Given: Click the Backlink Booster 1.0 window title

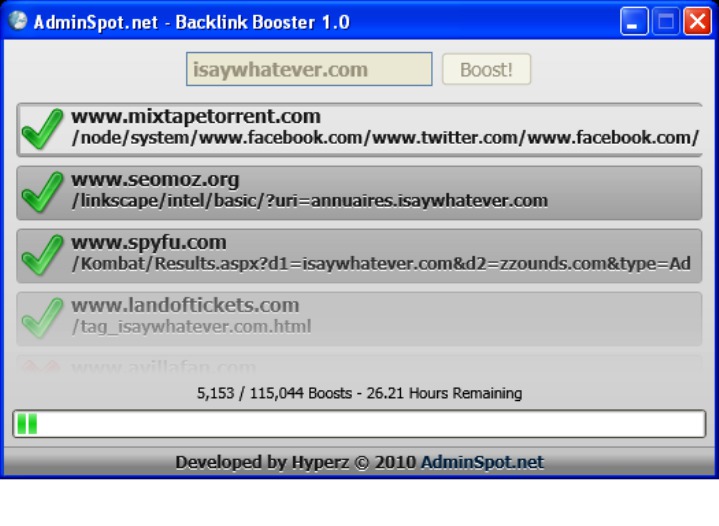Looking at the screenshot, I should (x=192, y=22).
